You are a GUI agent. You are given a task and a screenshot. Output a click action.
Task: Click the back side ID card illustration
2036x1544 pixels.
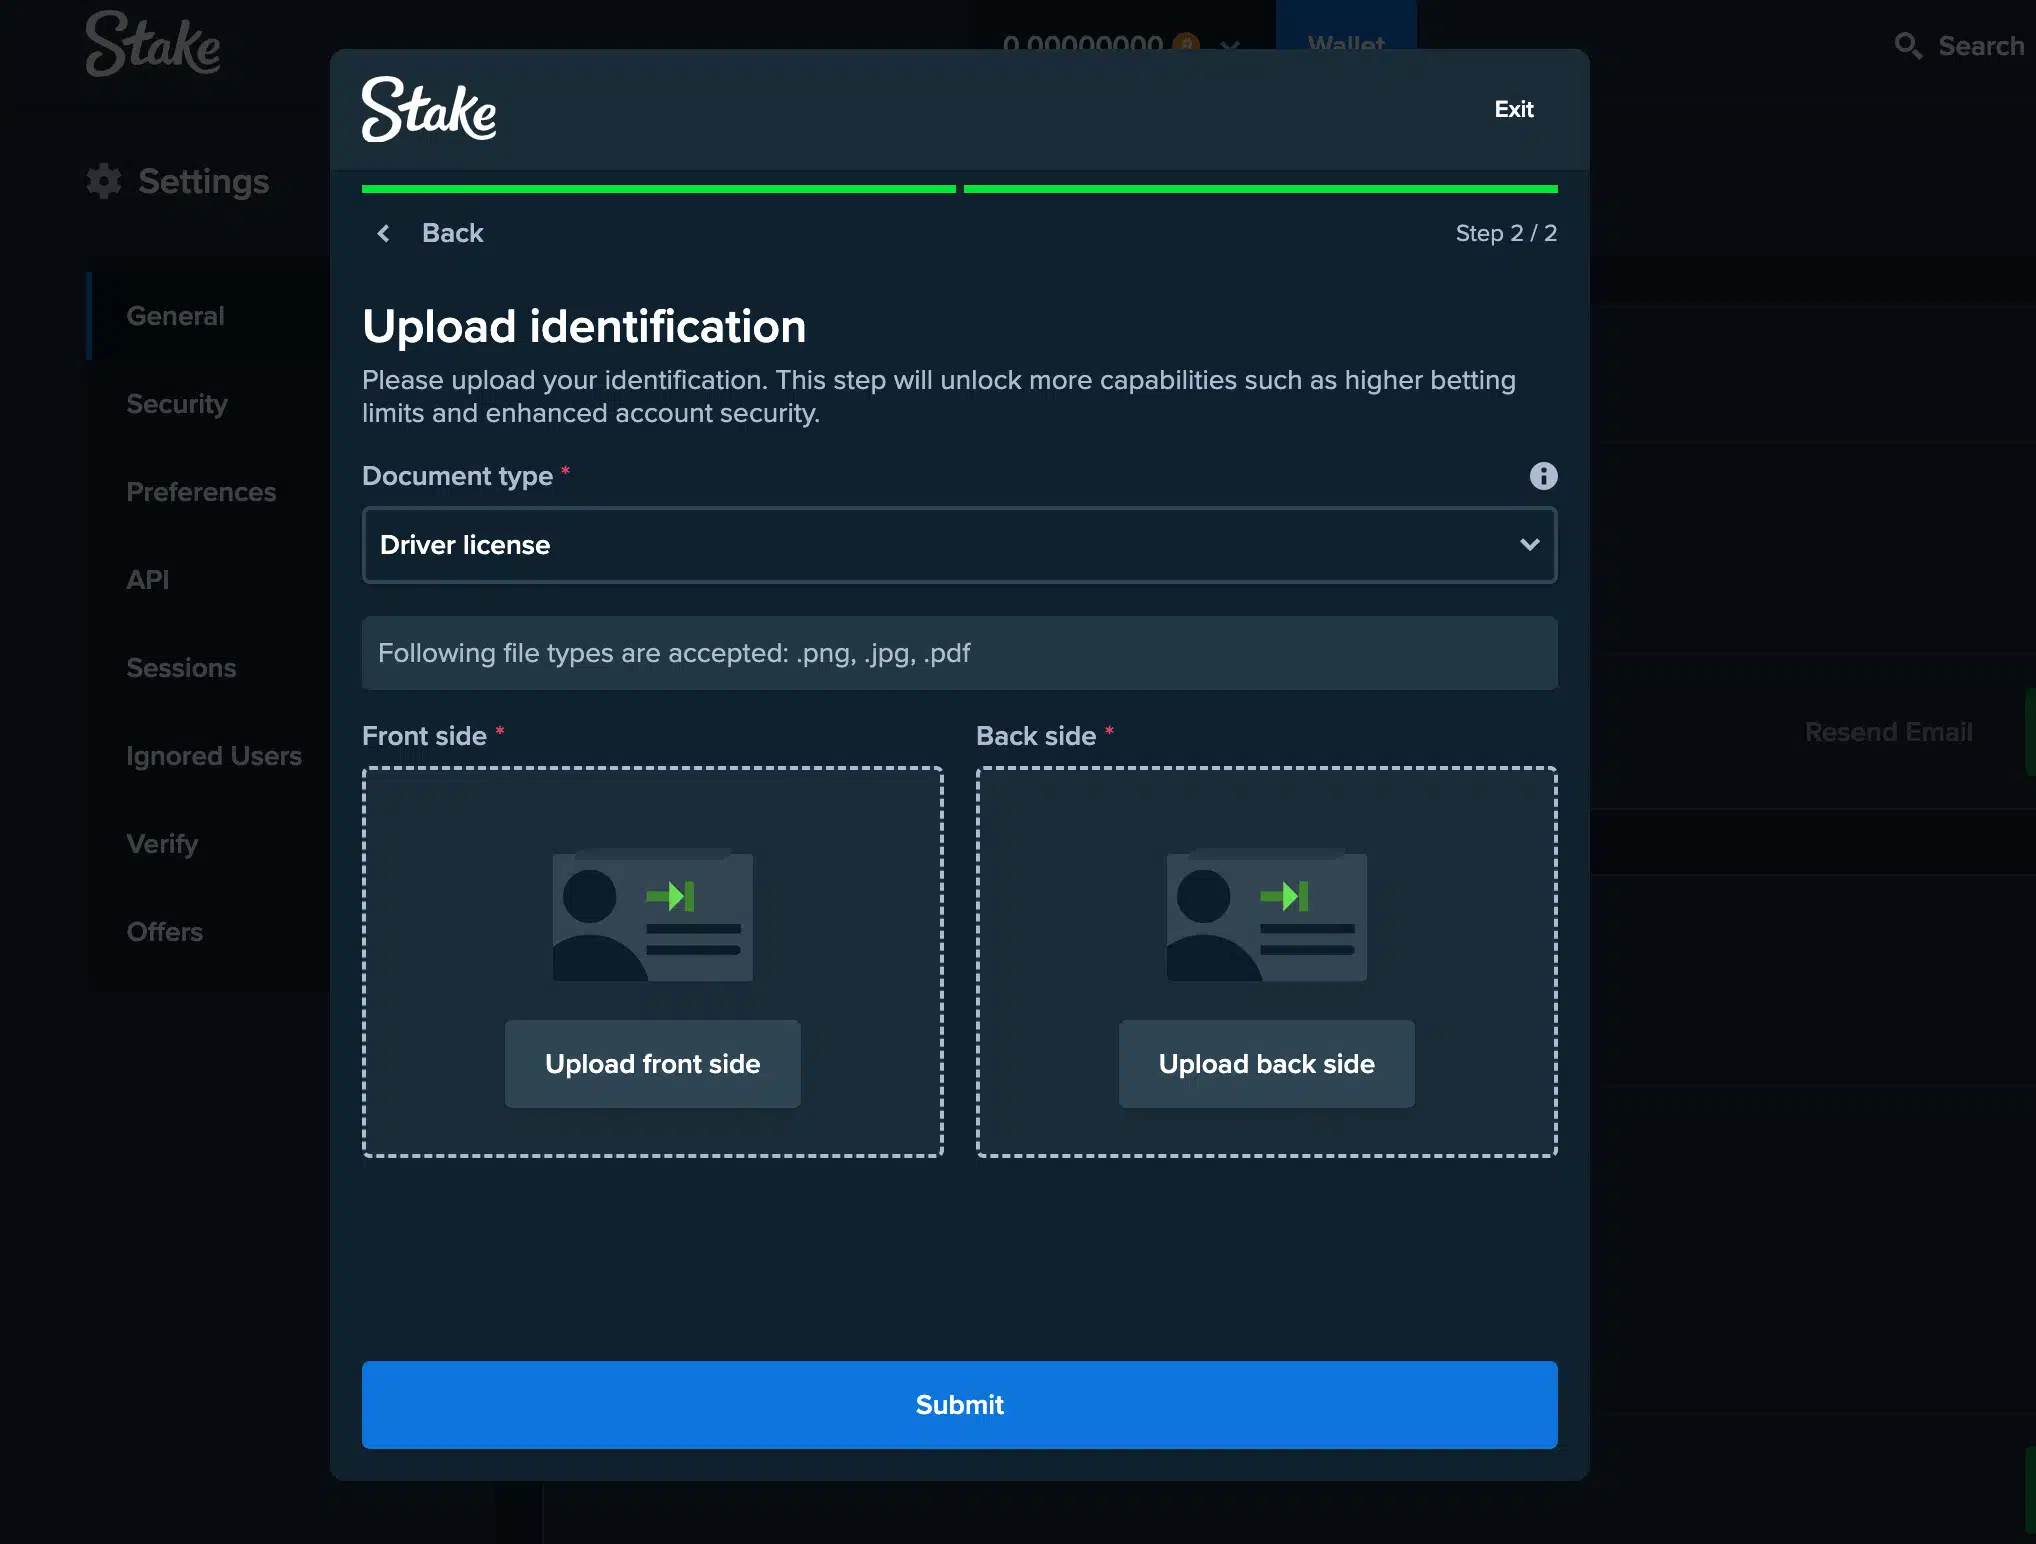coord(1266,915)
